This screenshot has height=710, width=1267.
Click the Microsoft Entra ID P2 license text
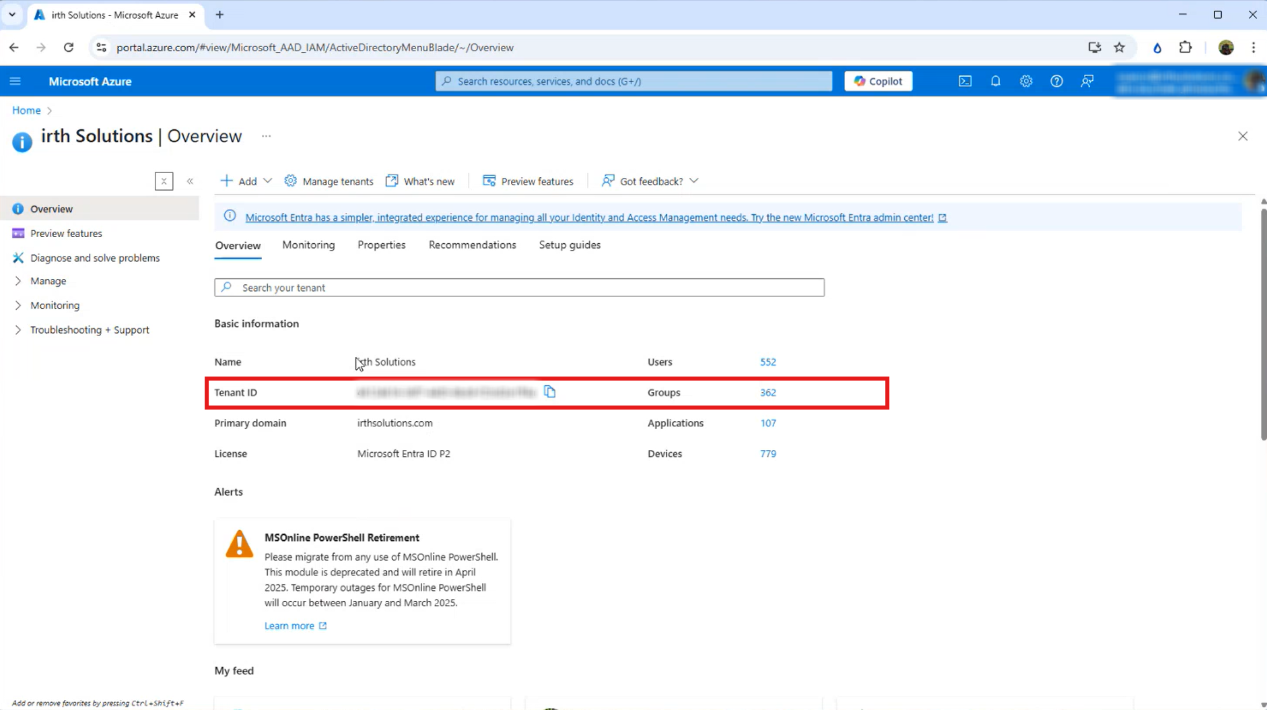[x=404, y=454]
